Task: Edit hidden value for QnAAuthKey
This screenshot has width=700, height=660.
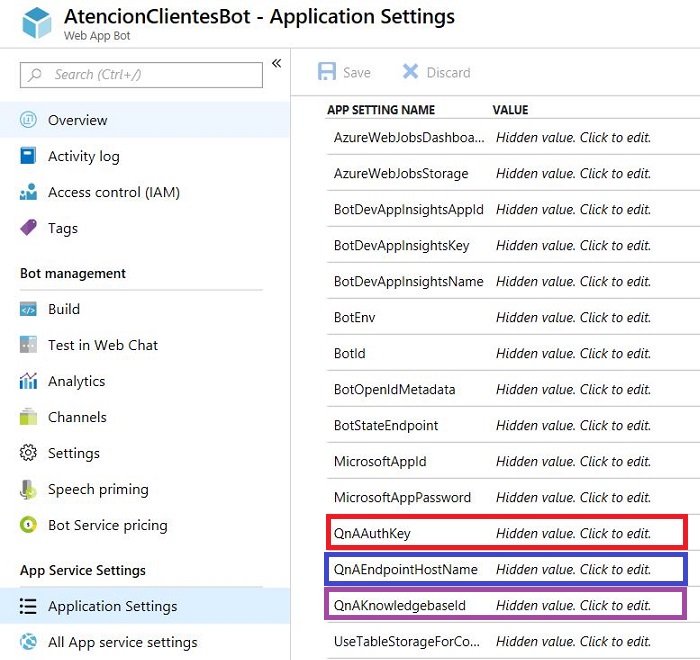Action: pos(573,533)
